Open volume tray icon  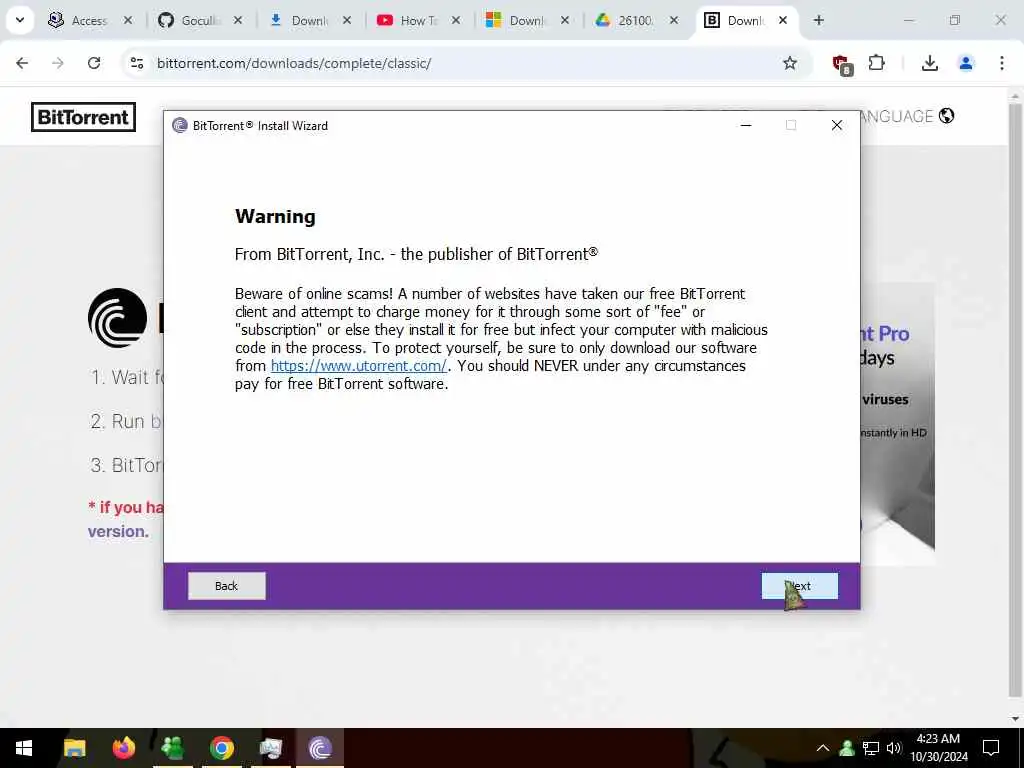click(894, 748)
